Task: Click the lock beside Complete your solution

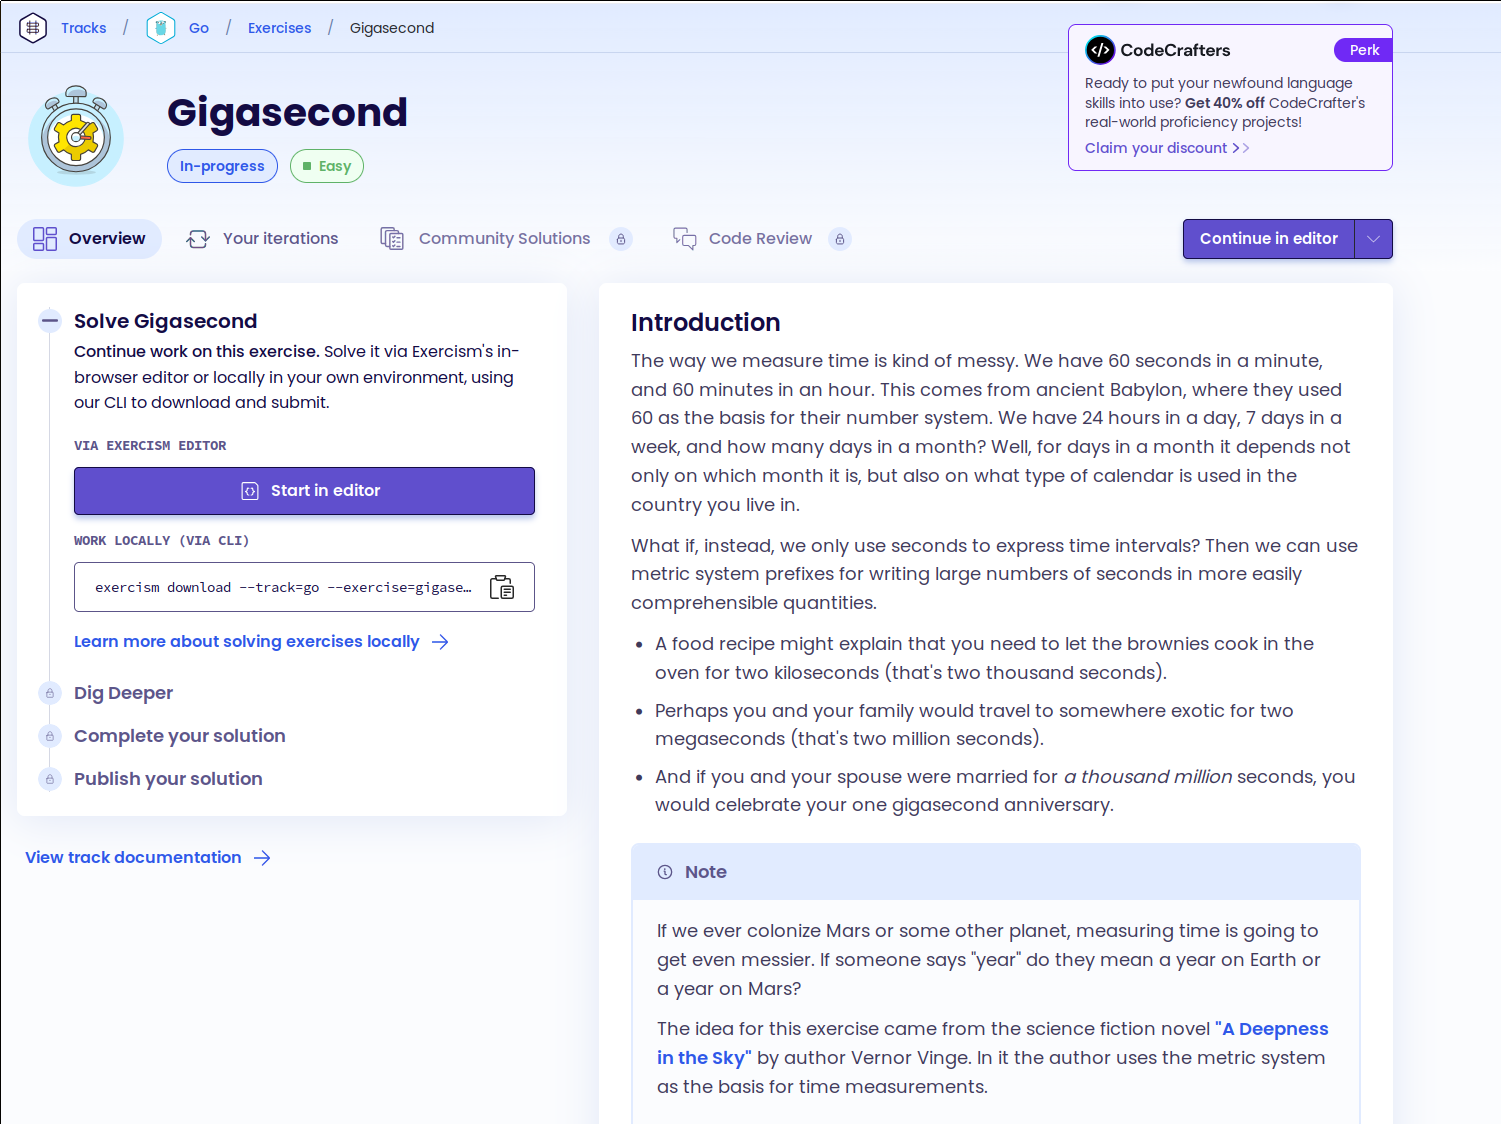Action: tap(50, 736)
